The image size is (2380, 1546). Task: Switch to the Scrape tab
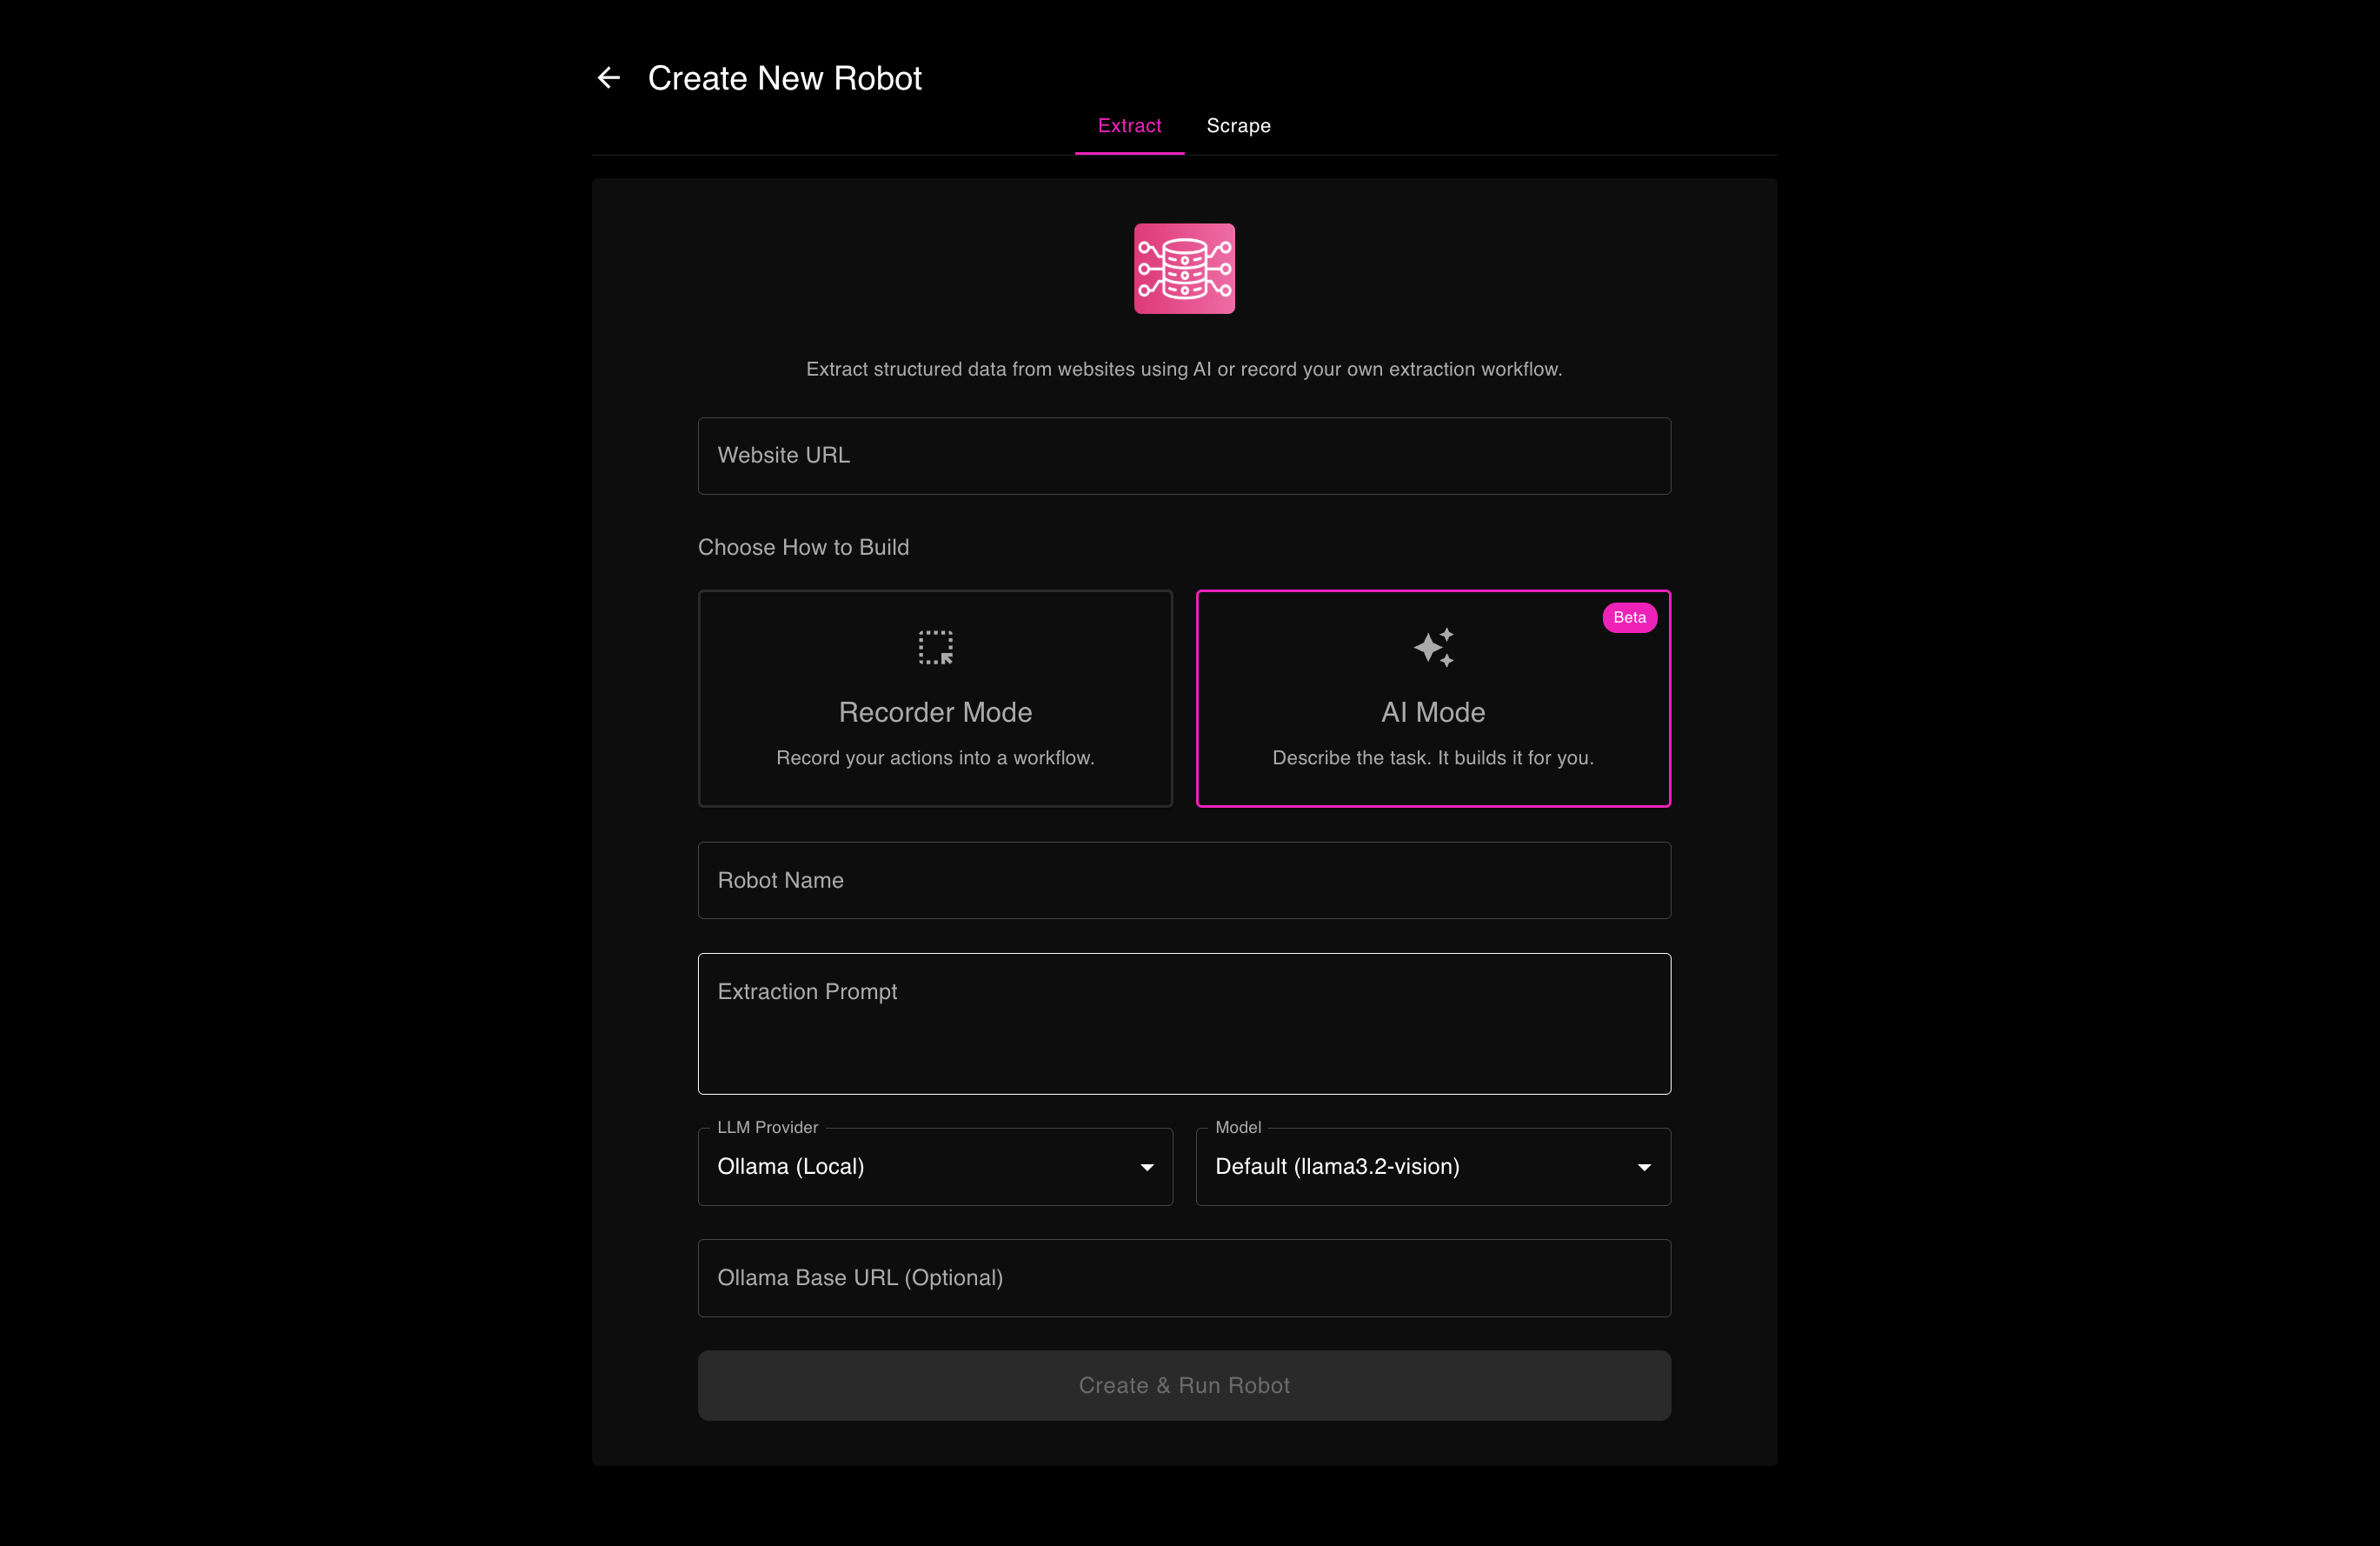pyautogui.click(x=1238, y=126)
